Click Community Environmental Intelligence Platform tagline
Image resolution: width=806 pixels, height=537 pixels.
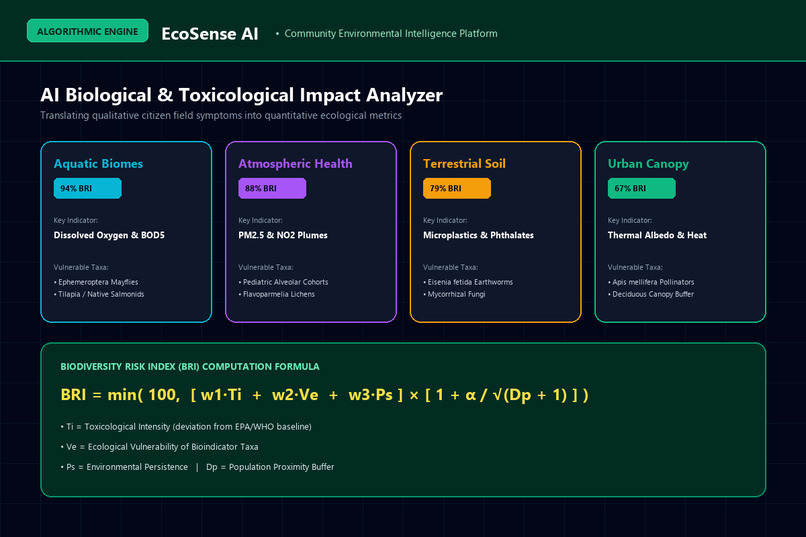coord(391,33)
